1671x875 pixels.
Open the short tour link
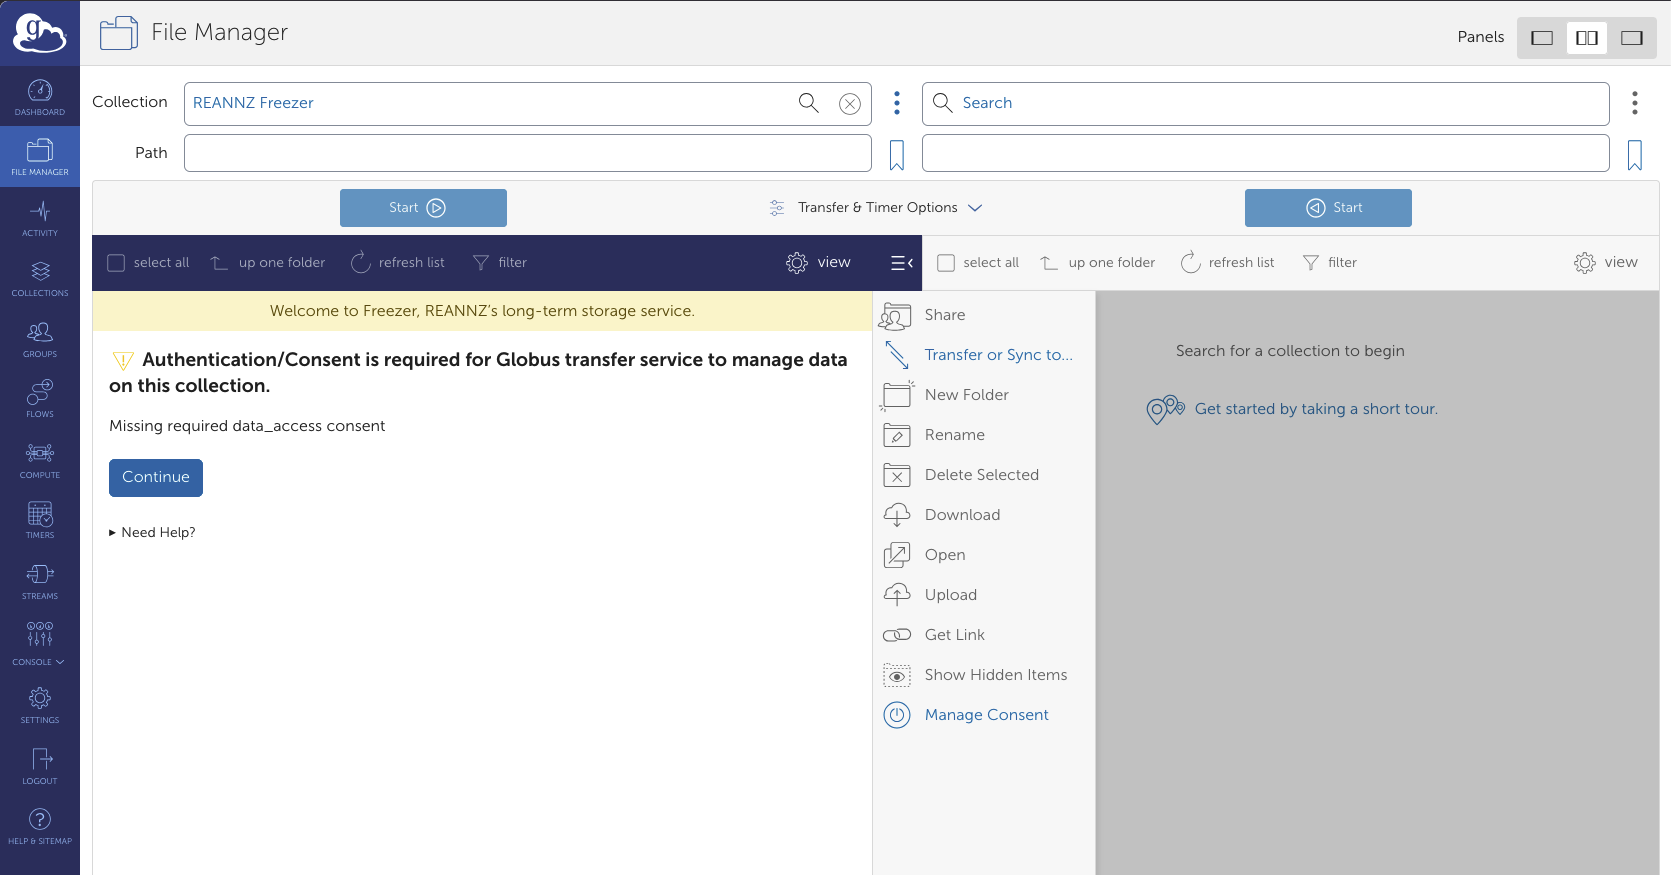(1316, 409)
